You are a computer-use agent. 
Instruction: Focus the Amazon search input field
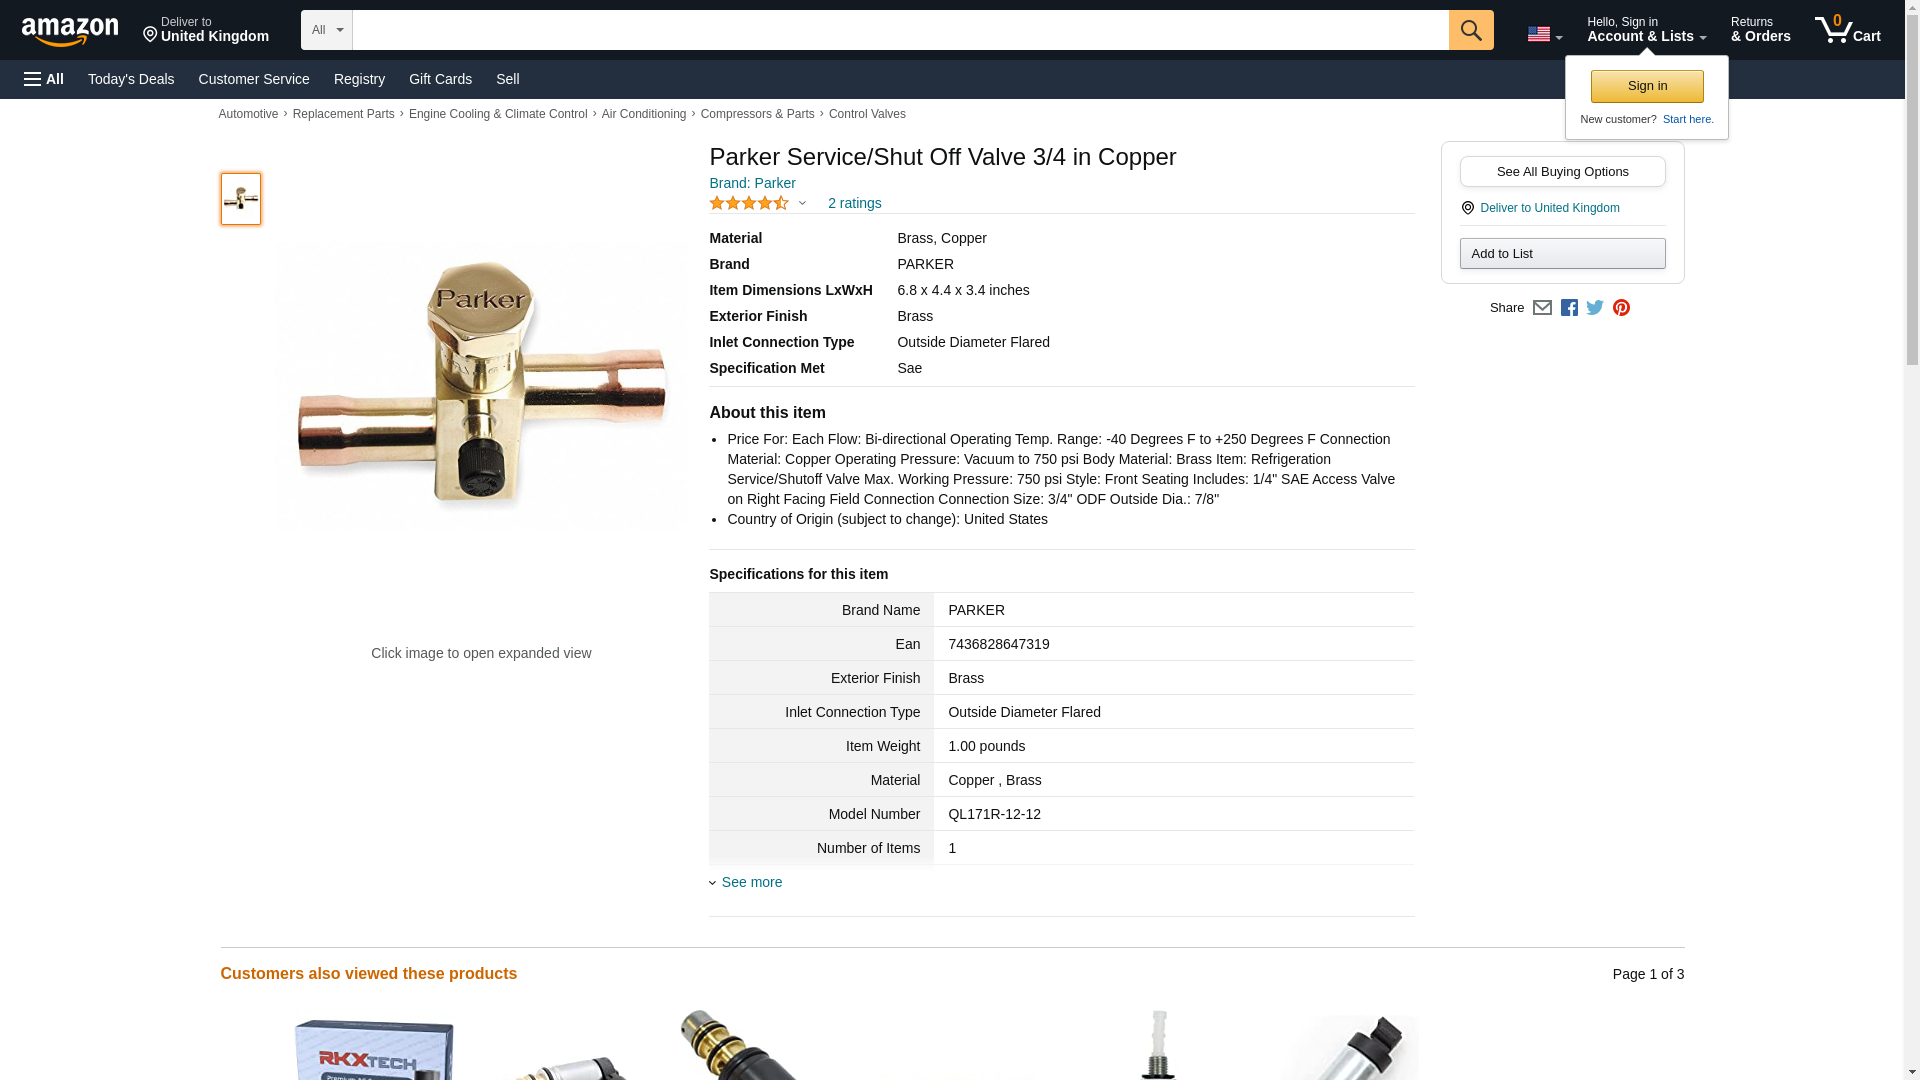(x=900, y=30)
